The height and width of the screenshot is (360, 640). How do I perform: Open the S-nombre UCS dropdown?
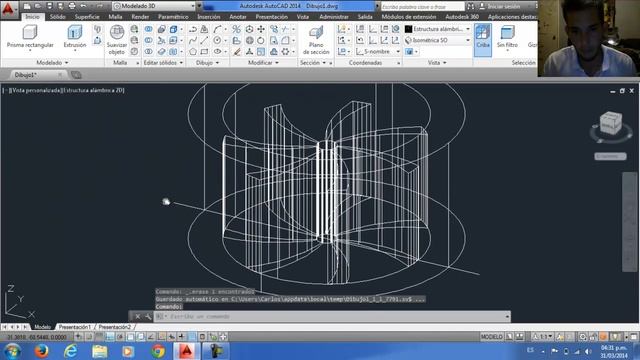tap(378, 52)
